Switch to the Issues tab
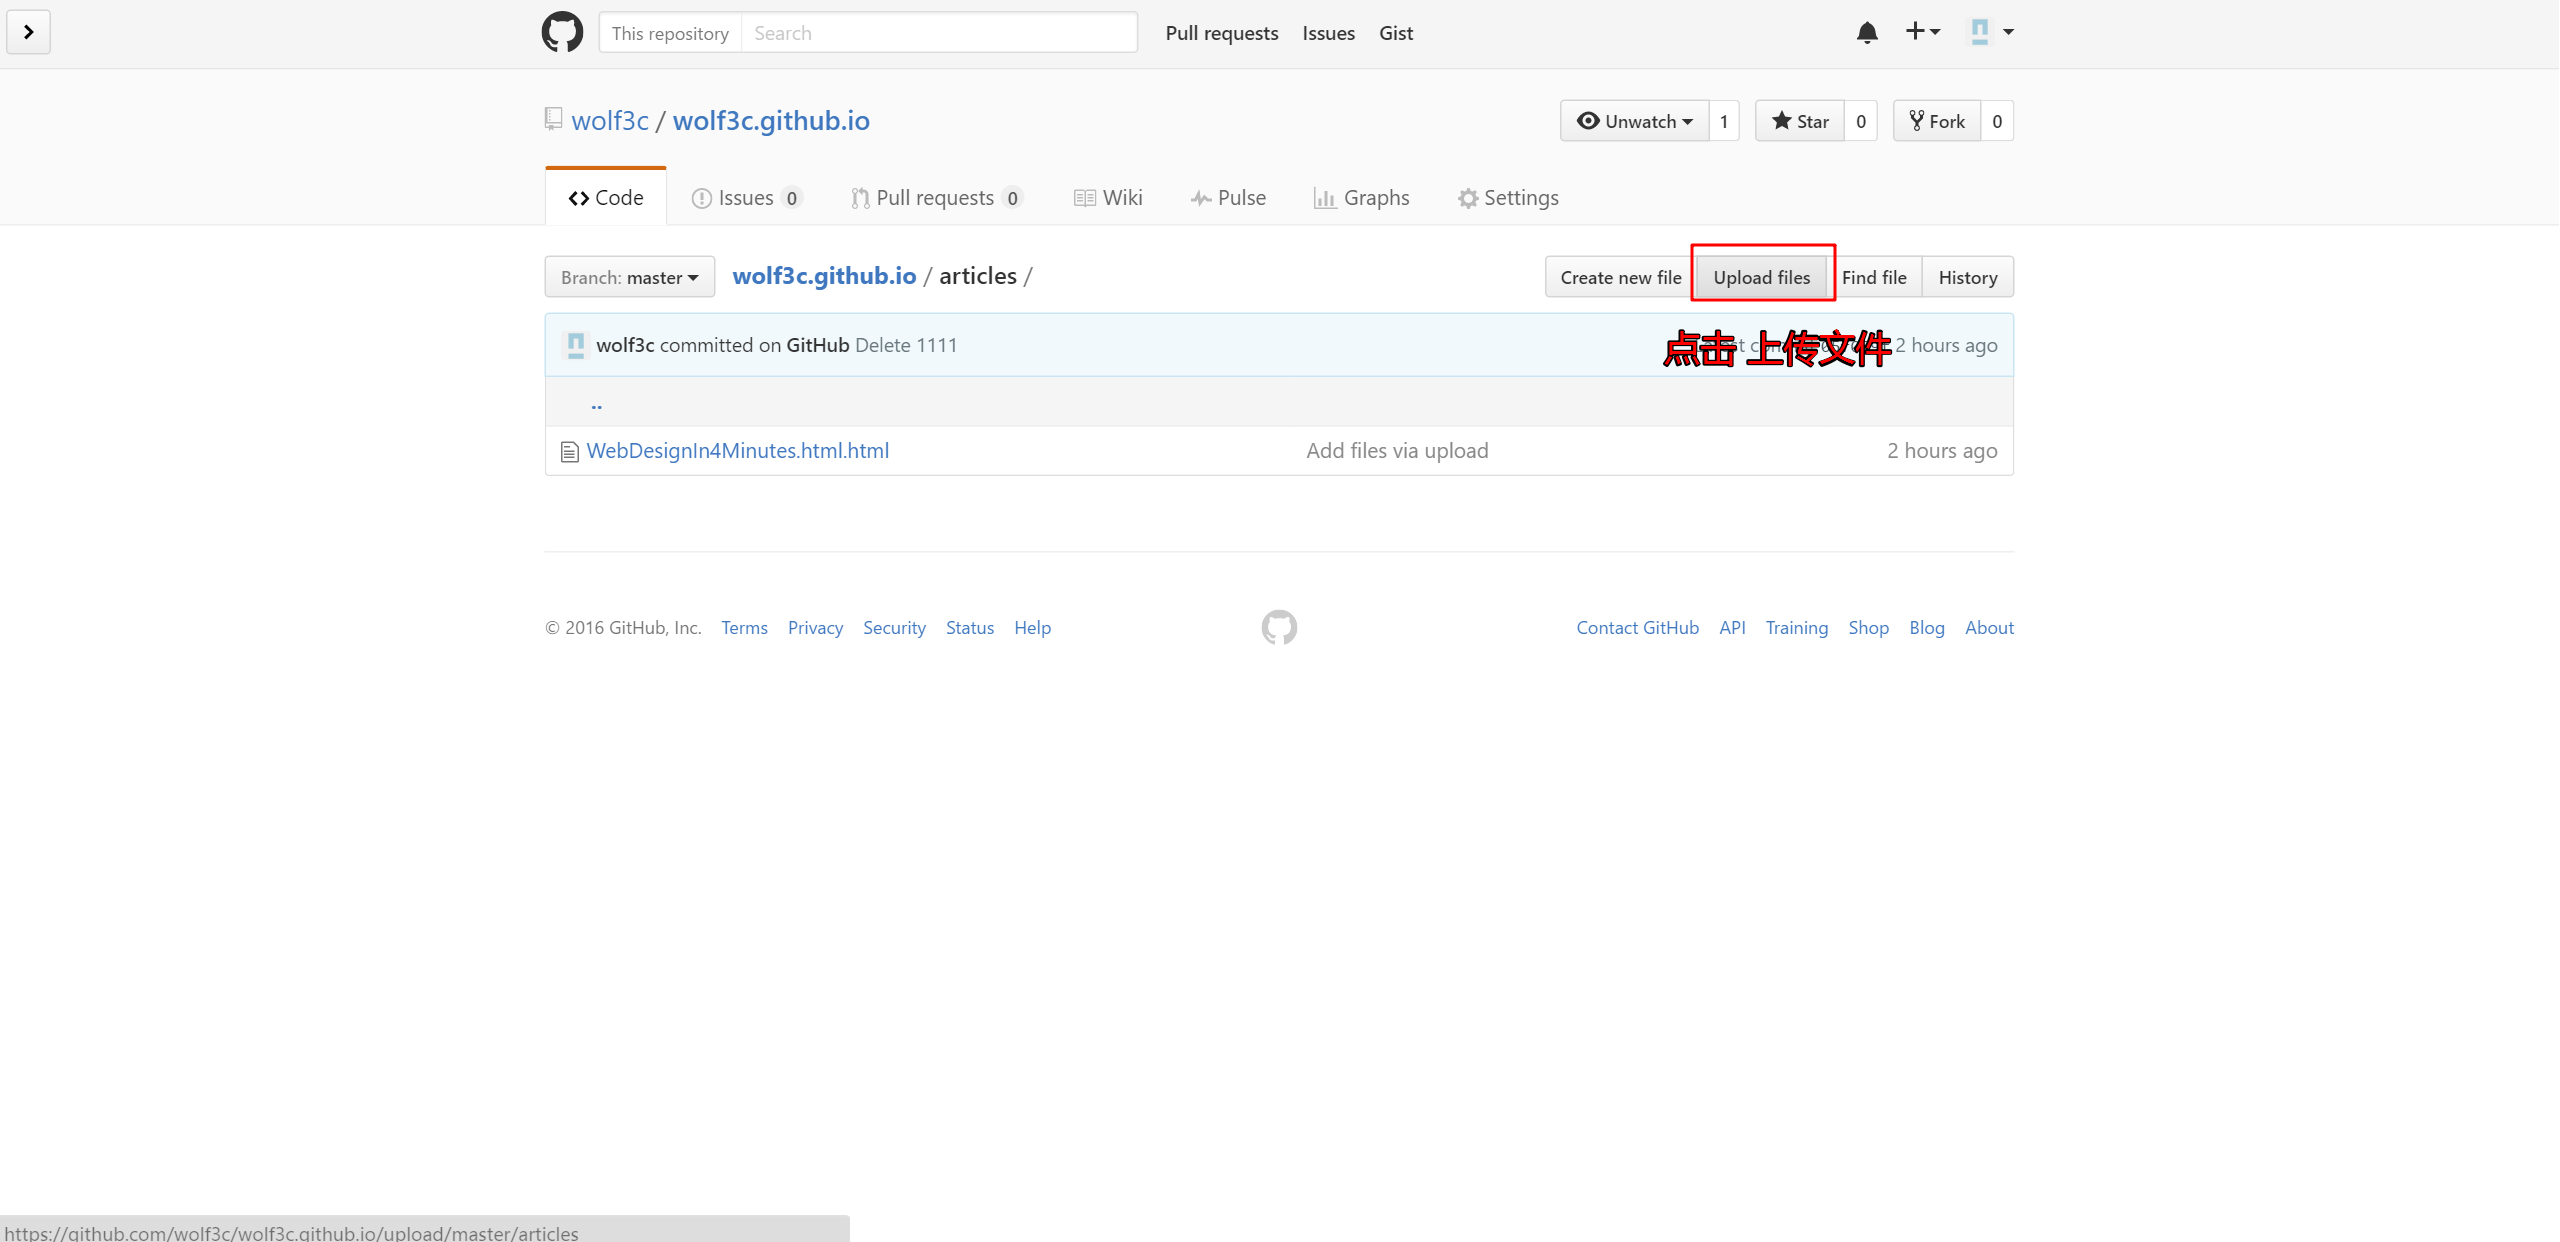Viewport: 2560px width, 1242px height. (746, 198)
